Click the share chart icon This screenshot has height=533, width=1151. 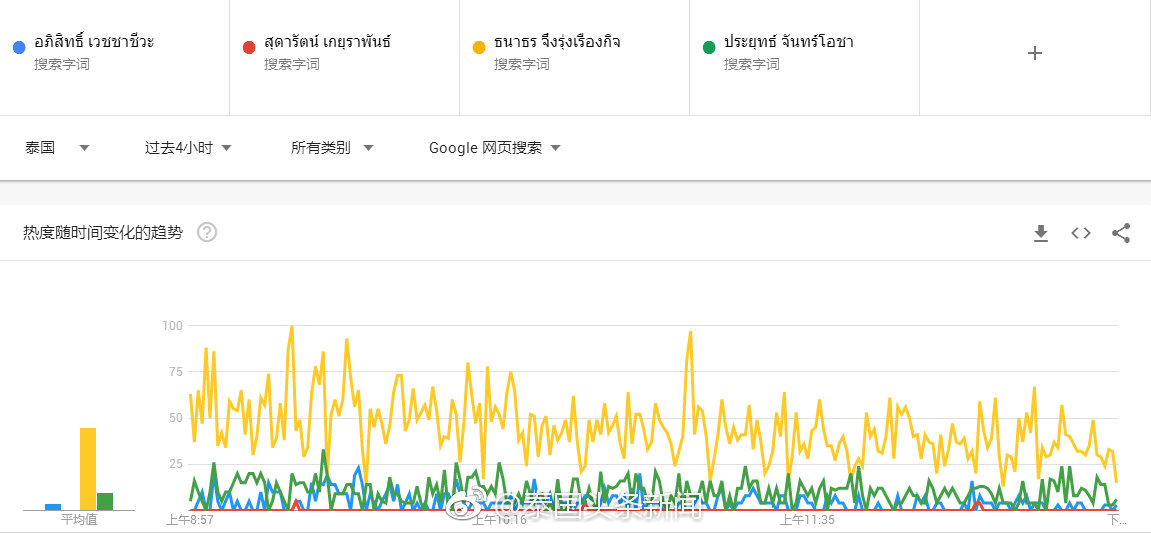pos(1121,233)
